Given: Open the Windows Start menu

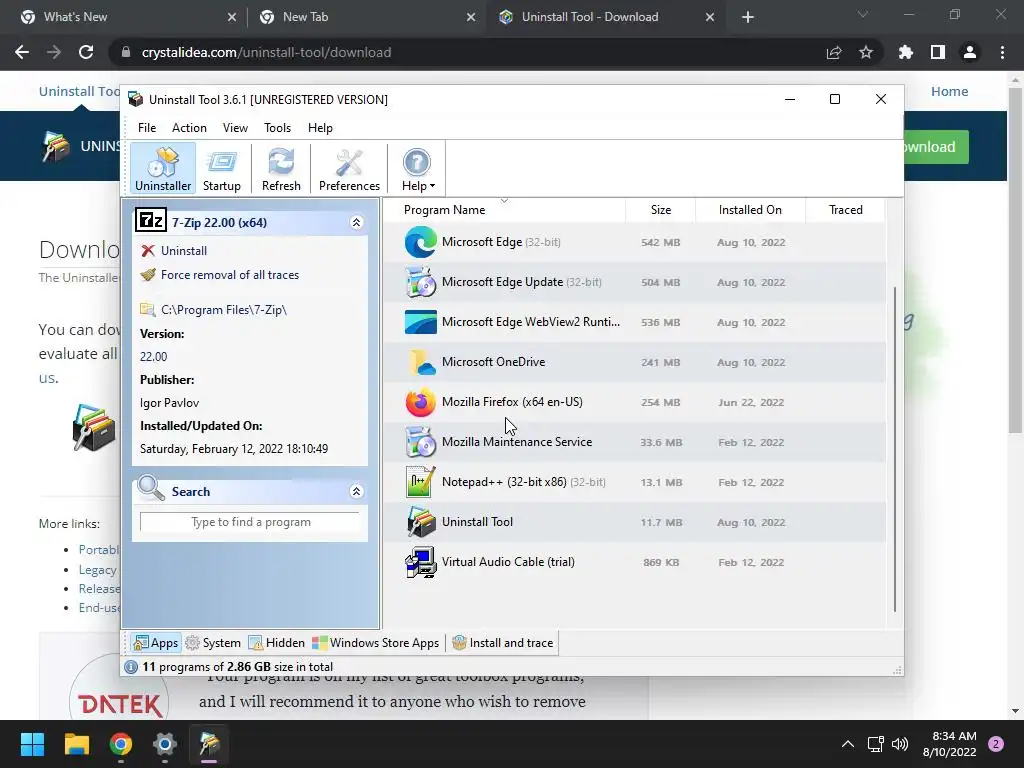Looking at the screenshot, I should [32, 744].
